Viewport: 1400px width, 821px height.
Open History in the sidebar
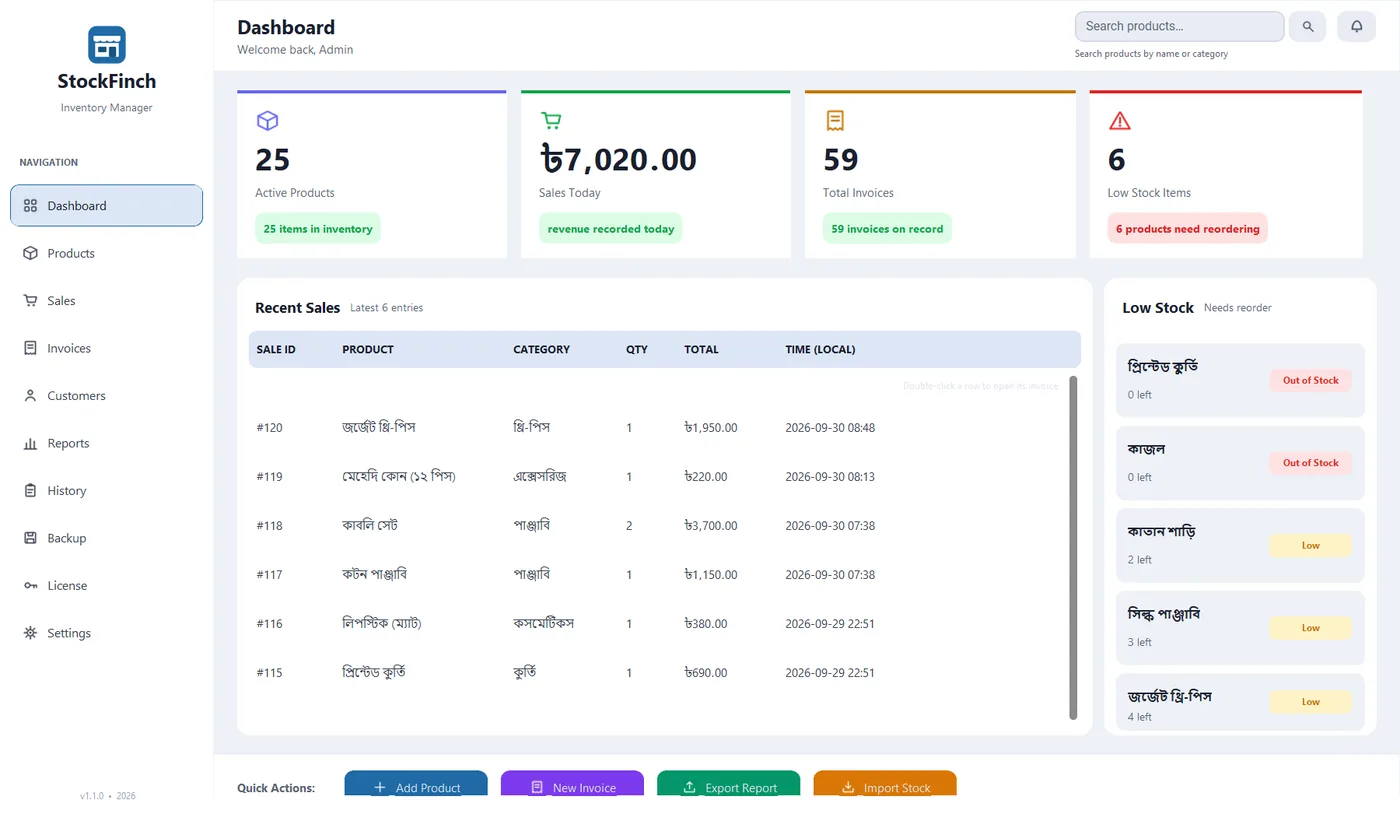(x=107, y=490)
